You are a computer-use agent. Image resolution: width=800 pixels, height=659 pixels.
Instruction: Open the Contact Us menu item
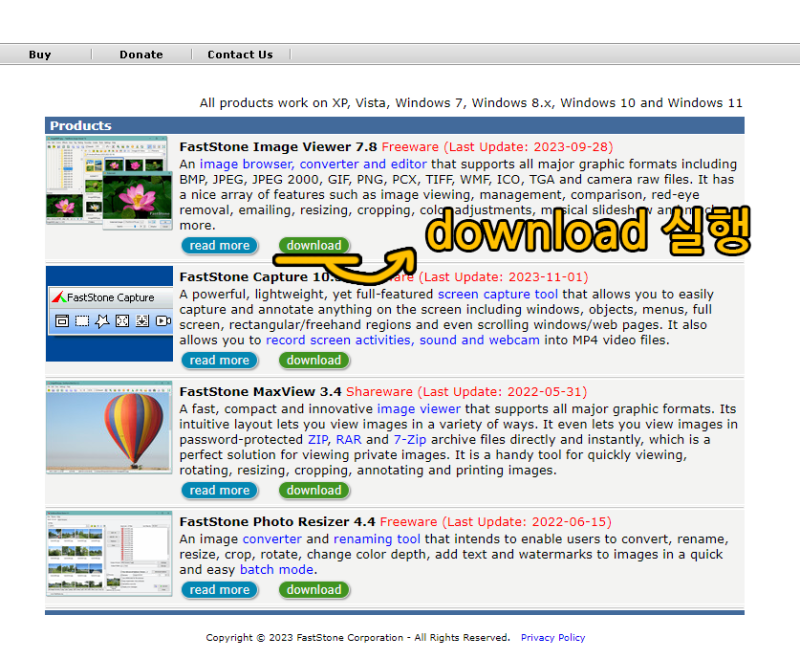point(240,55)
